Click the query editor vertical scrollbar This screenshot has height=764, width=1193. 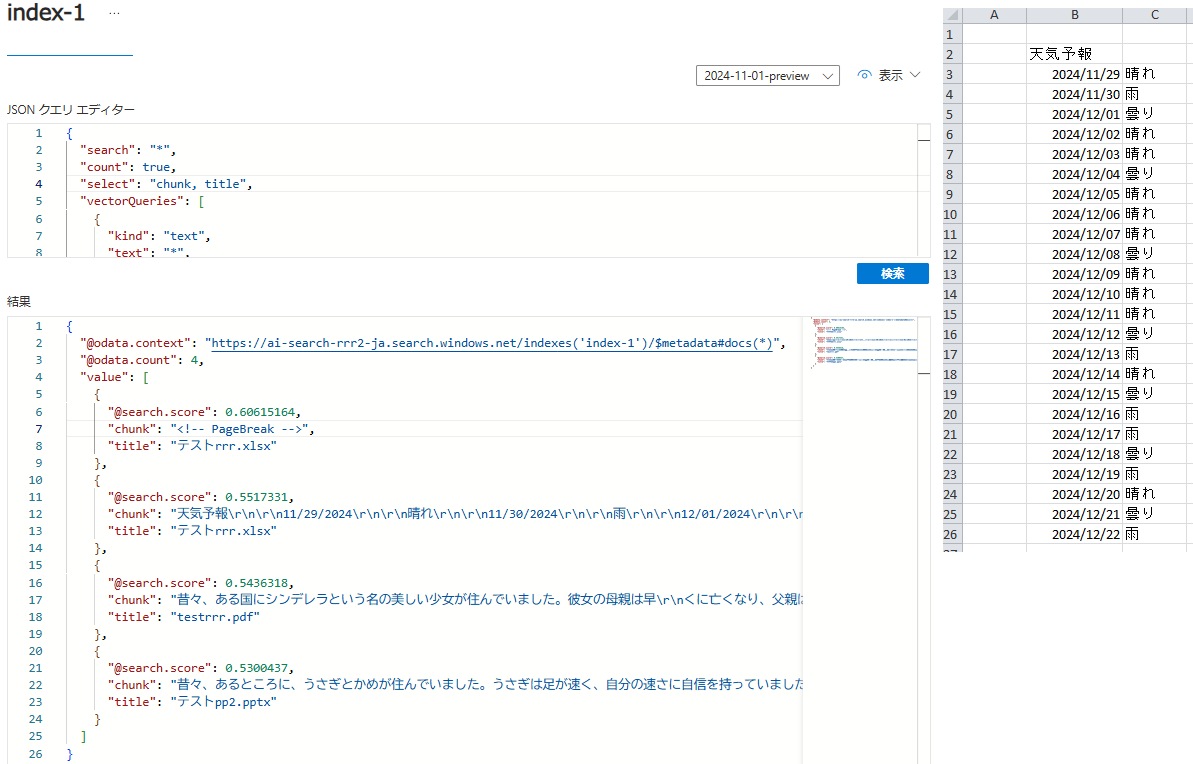[x=924, y=190]
